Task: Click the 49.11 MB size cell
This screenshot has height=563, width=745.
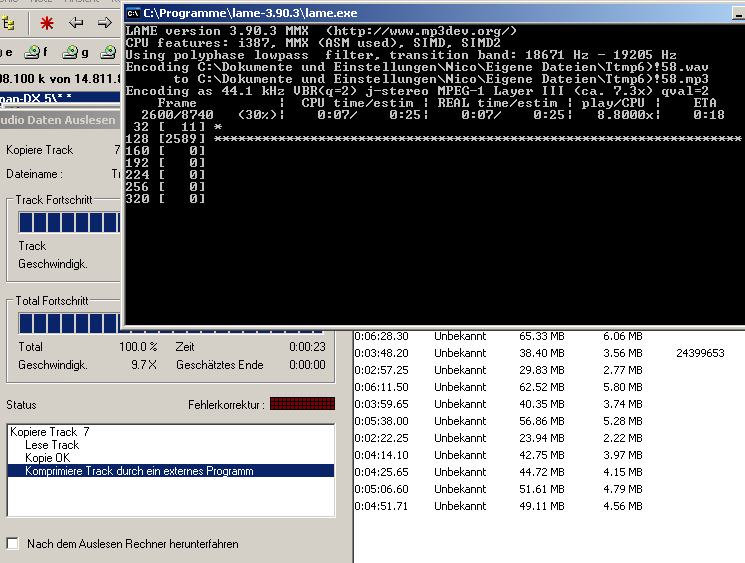Action: (x=542, y=506)
